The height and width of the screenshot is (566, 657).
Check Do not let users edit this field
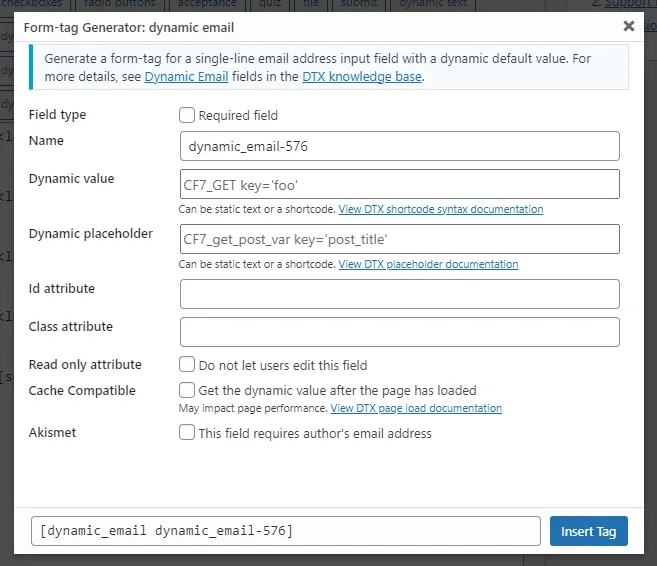click(x=187, y=364)
